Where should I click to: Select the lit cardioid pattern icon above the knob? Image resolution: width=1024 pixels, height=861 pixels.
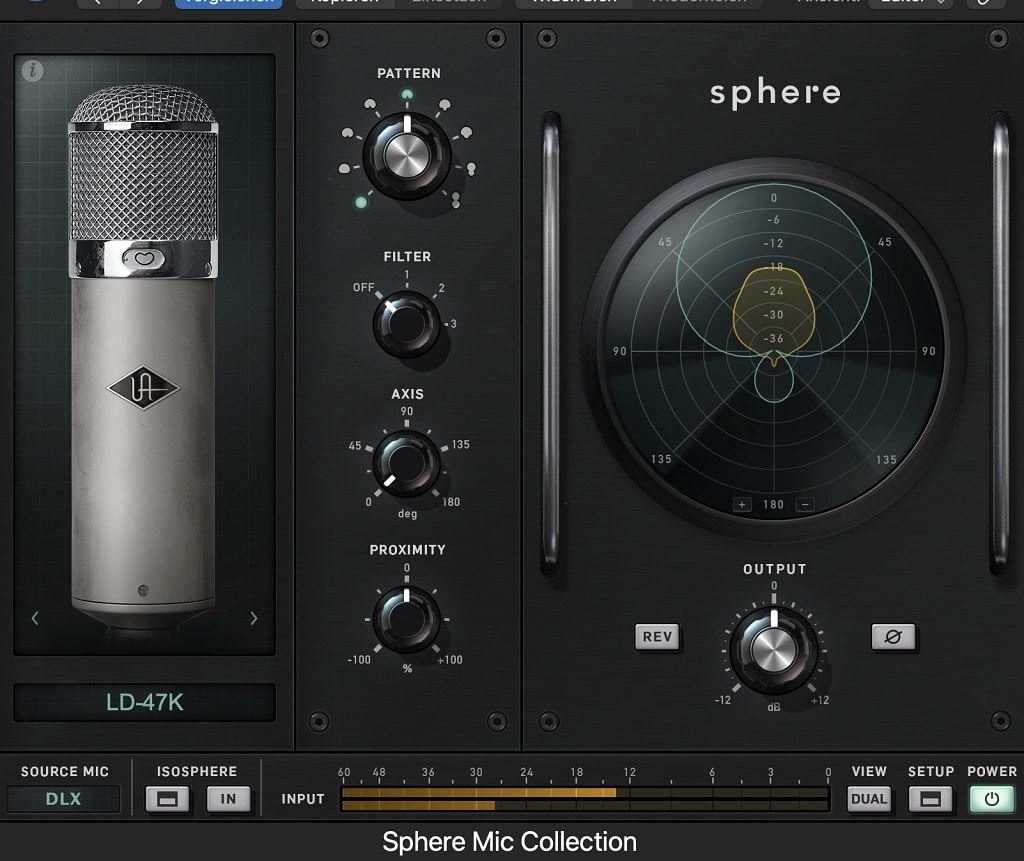pyautogui.click(x=407, y=95)
